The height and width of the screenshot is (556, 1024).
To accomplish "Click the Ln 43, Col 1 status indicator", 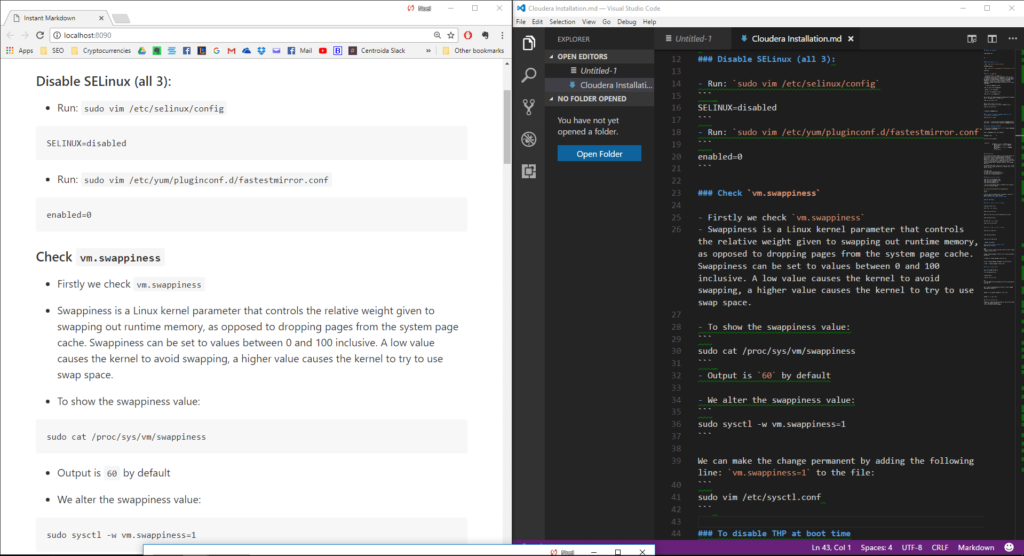I will pyautogui.click(x=831, y=548).
